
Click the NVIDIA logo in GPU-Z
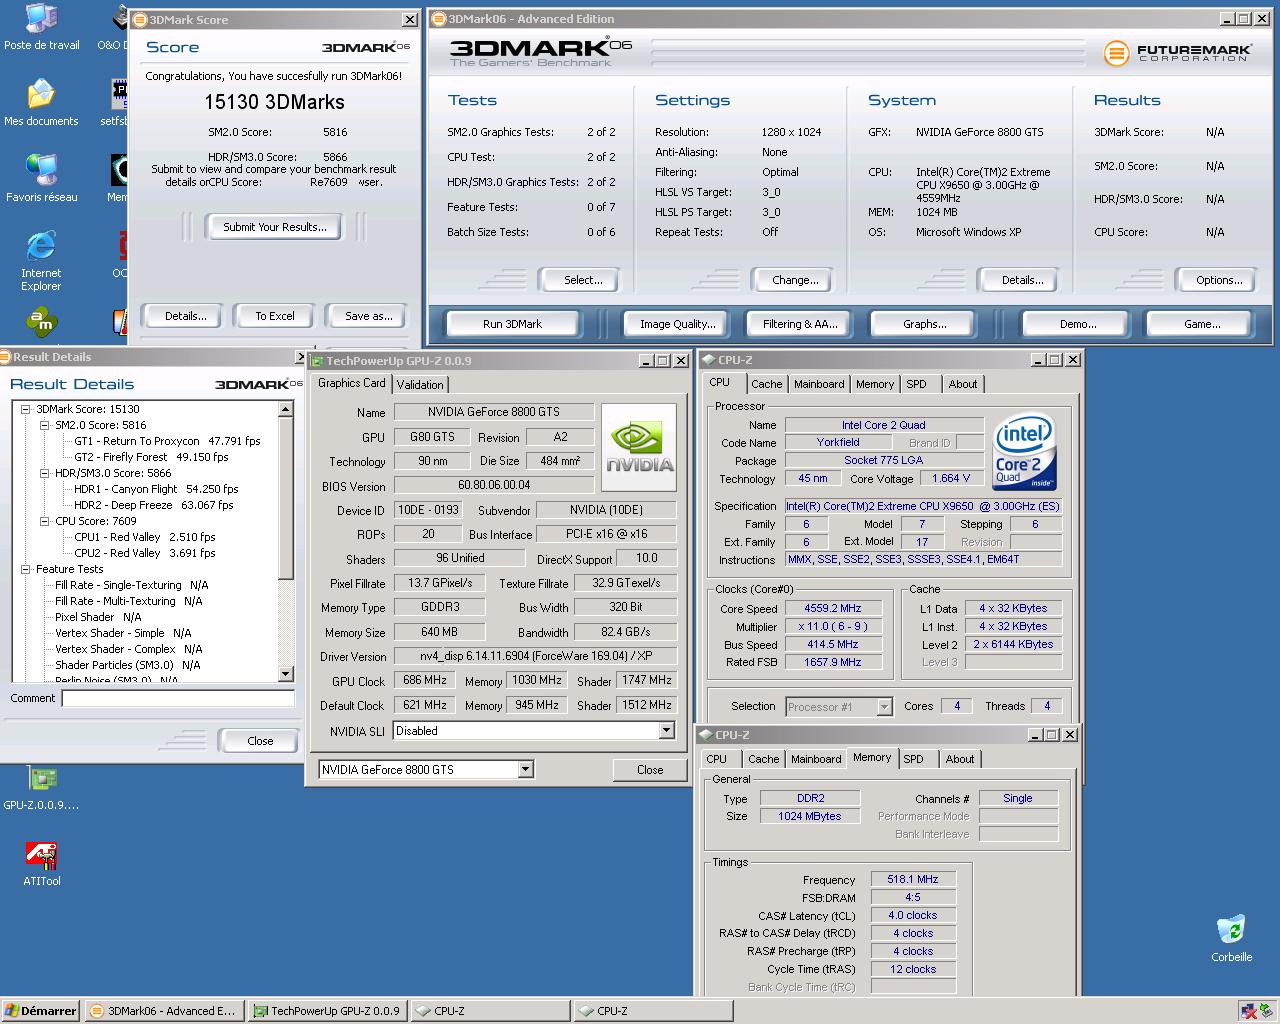coord(640,447)
